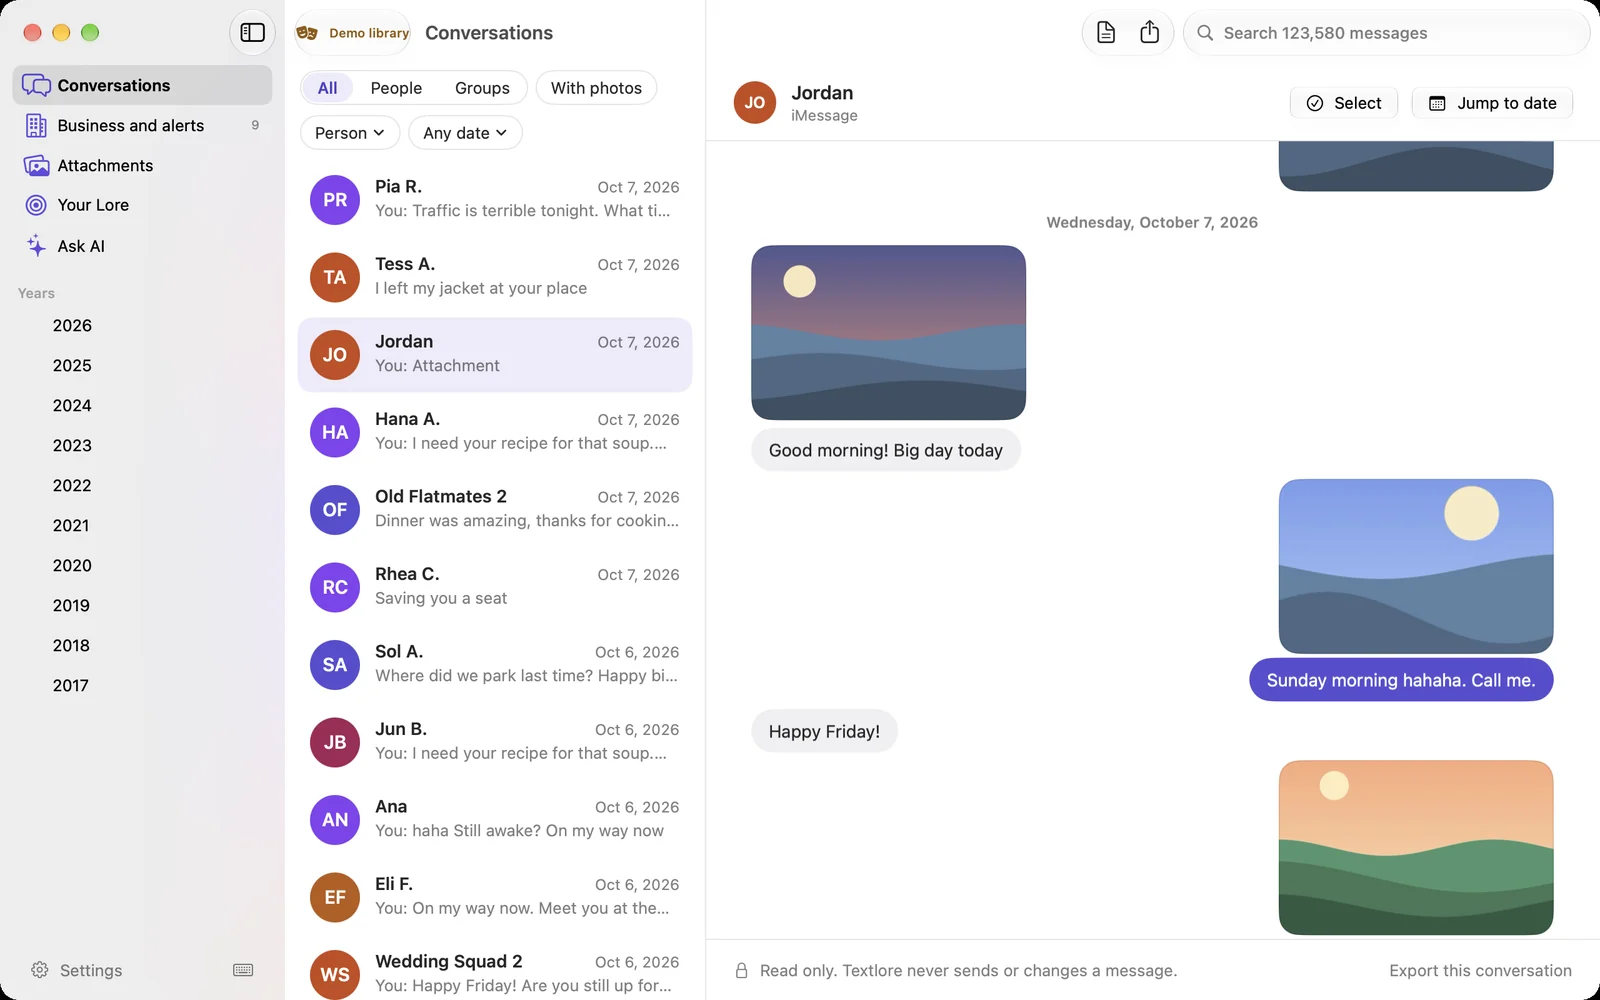Image resolution: width=1600 pixels, height=1000 pixels.
Task: Click the Business and alerts building icon
Action: pyautogui.click(x=36, y=125)
